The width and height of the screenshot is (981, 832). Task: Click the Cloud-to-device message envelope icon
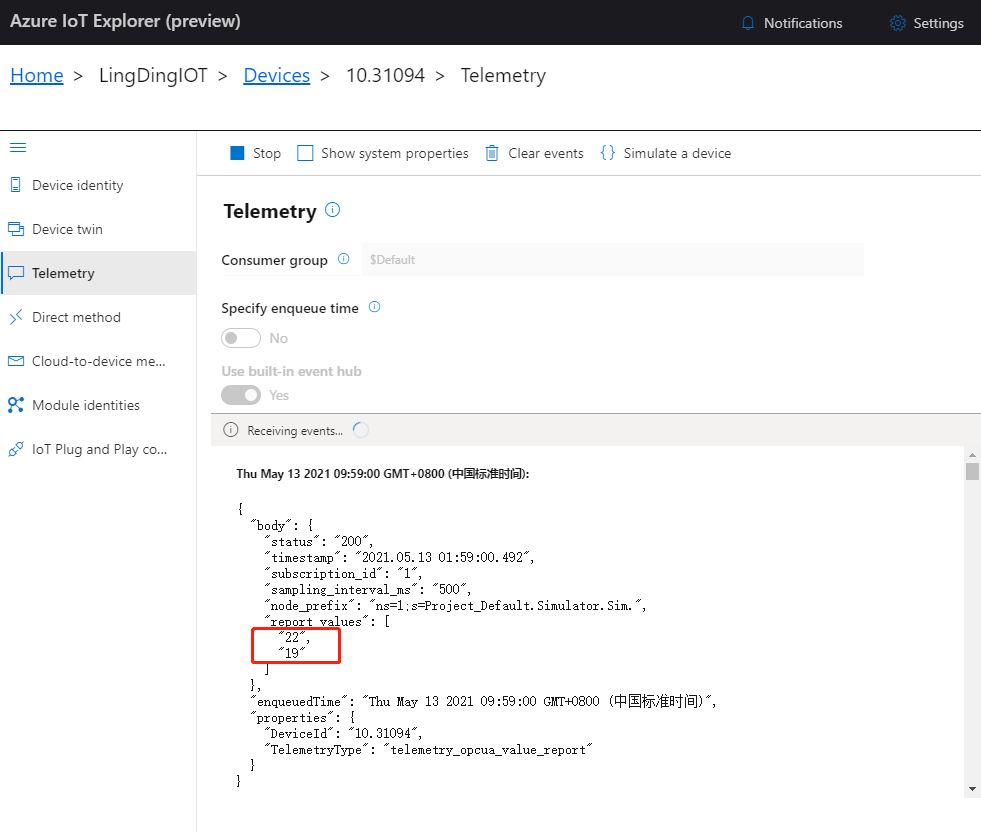click(16, 361)
